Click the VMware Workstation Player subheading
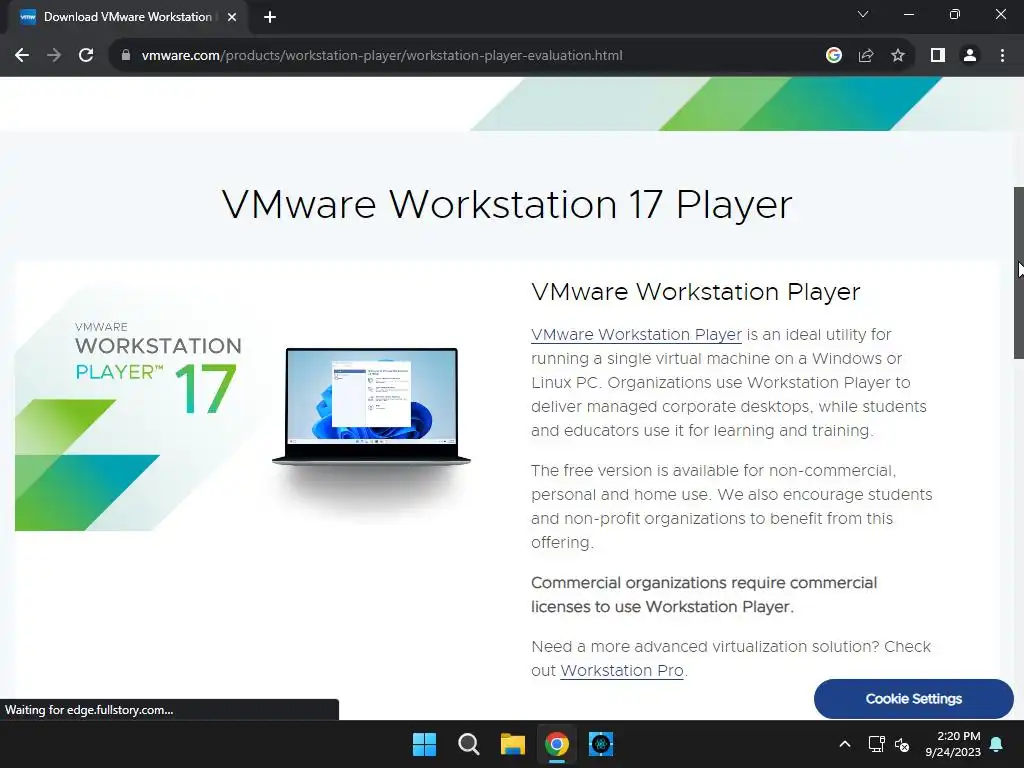The image size is (1024, 768). pos(696,292)
